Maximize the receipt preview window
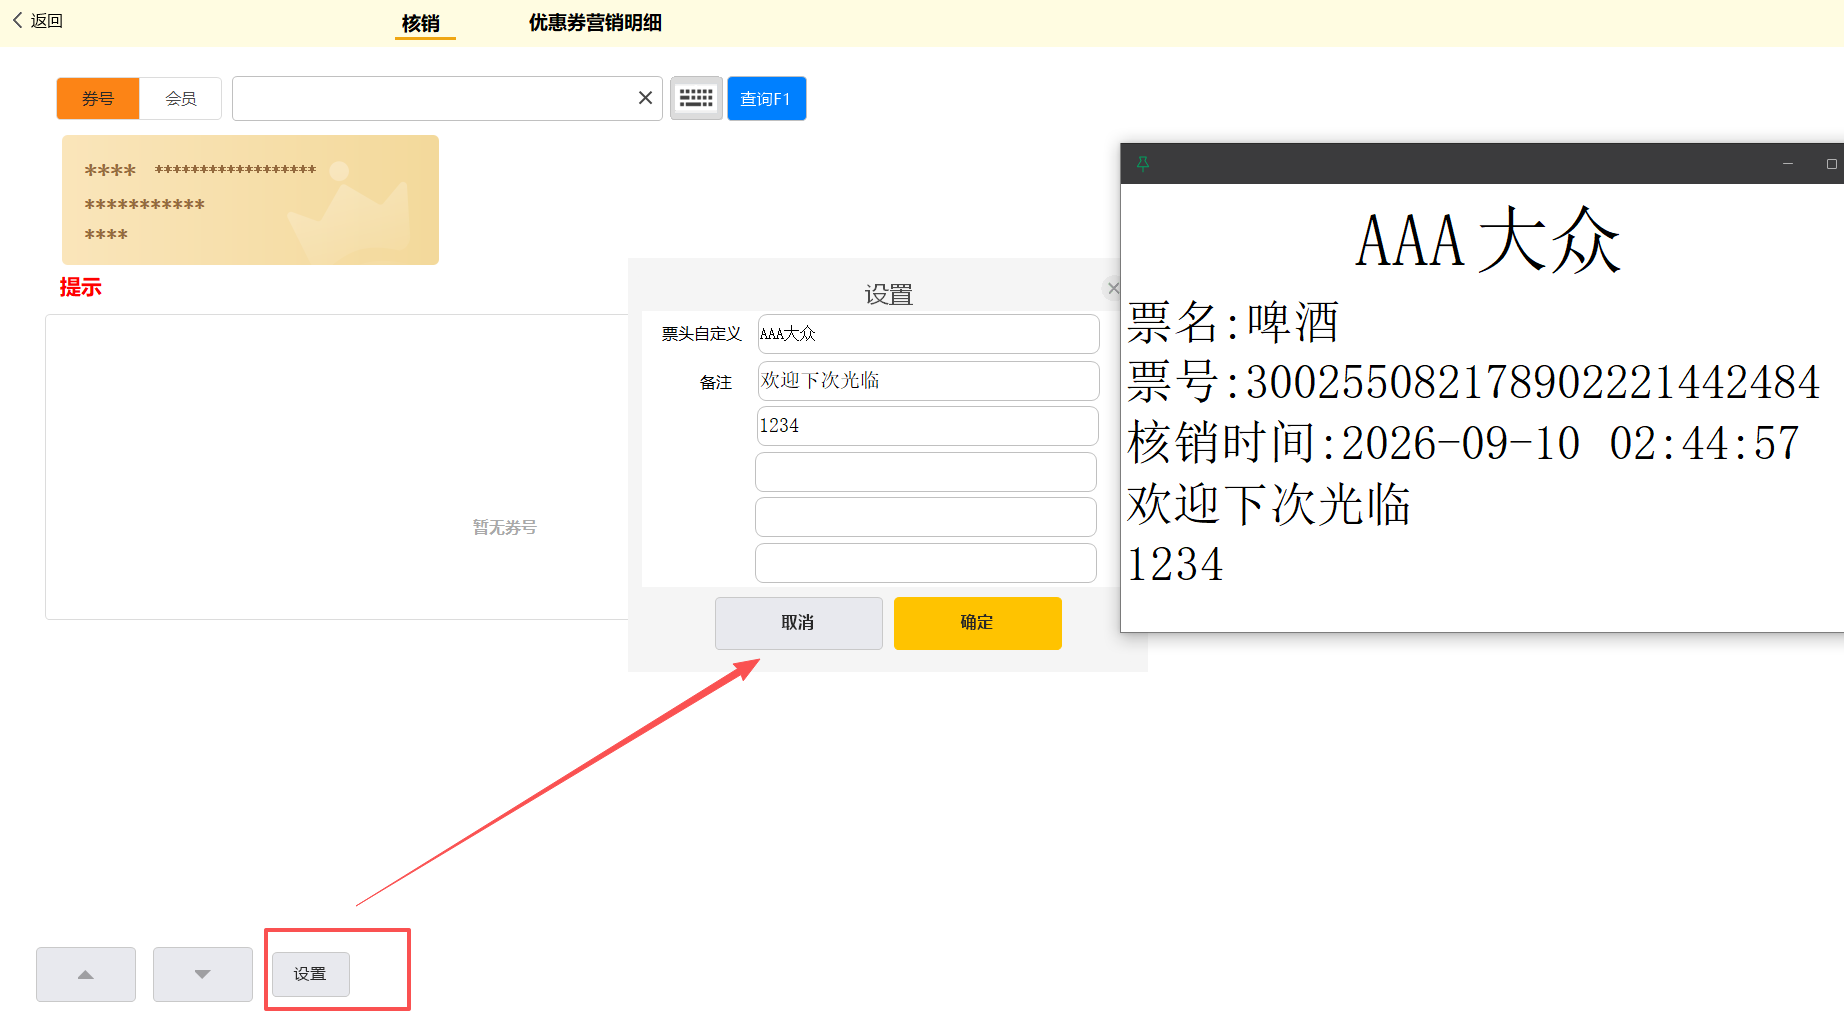Screen dimensions: 1844x1011 point(1831,163)
